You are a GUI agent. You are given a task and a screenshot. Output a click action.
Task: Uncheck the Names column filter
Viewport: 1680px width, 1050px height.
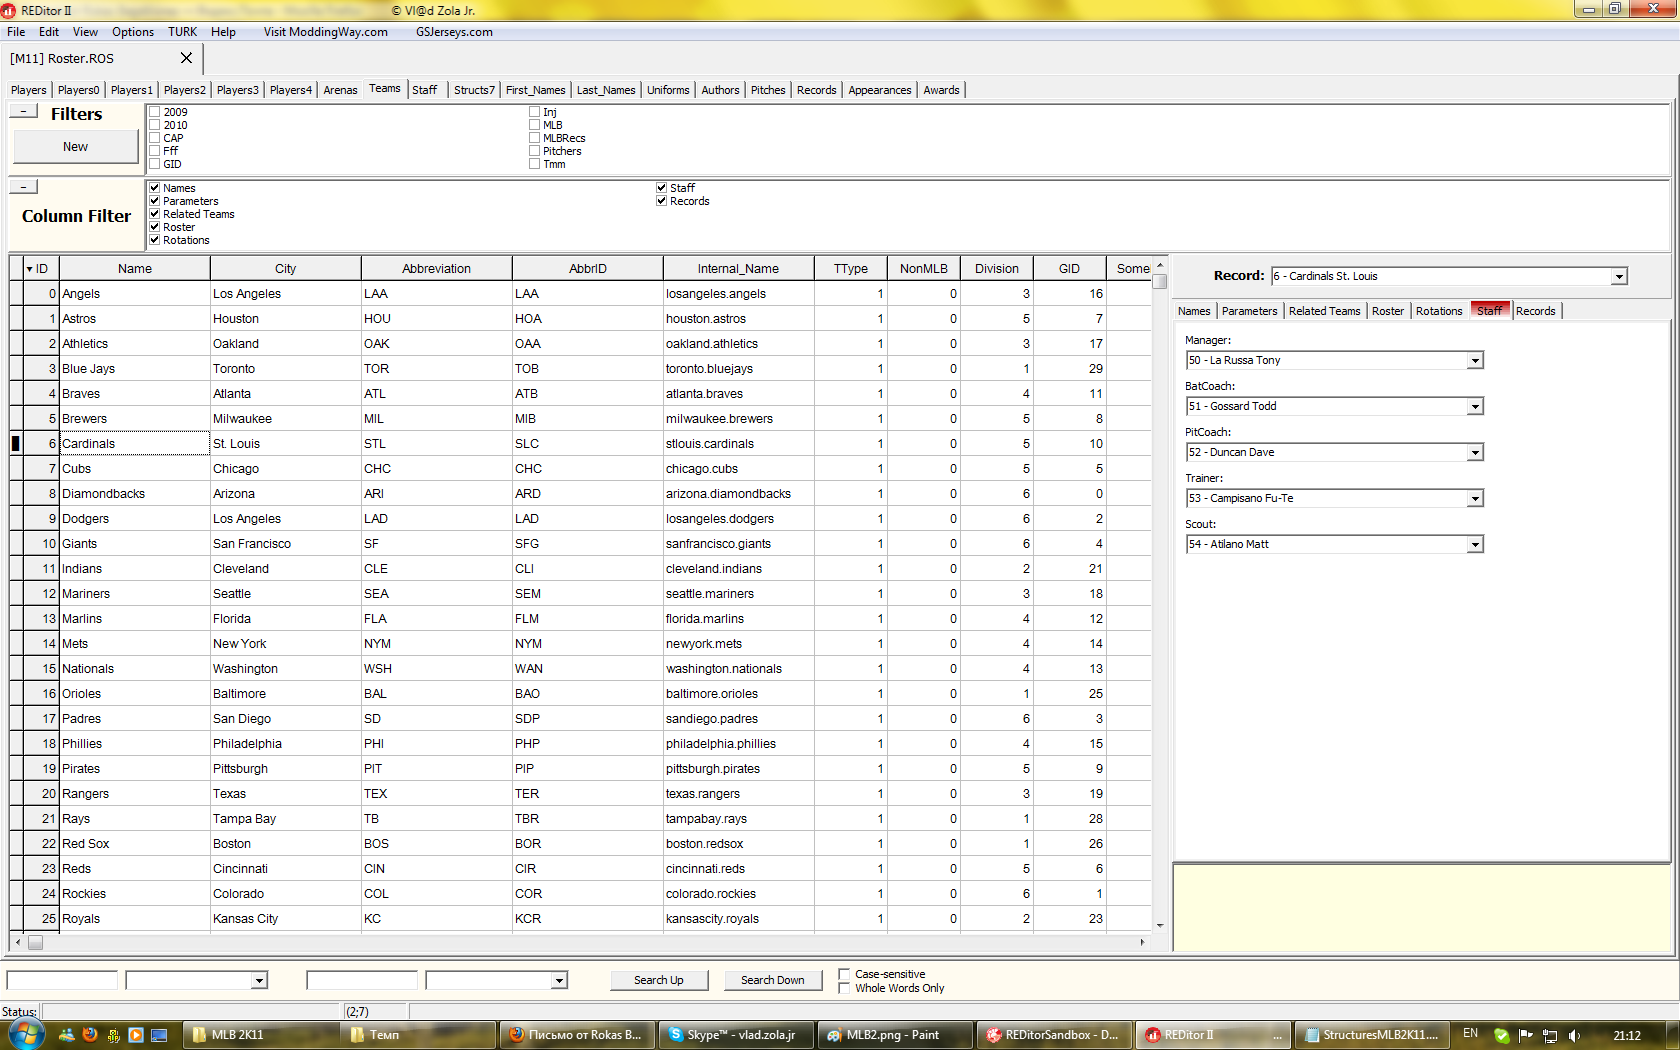click(x=155, y=188)
